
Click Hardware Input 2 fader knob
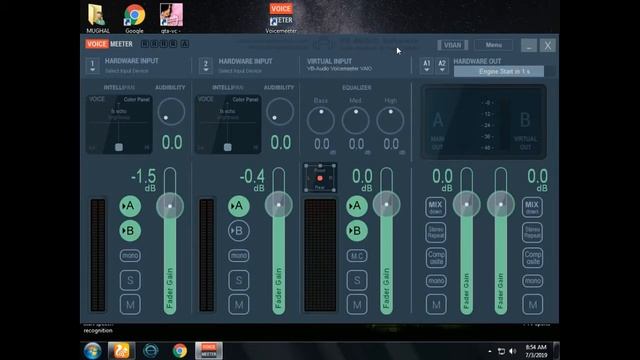[x=278, y=205]
